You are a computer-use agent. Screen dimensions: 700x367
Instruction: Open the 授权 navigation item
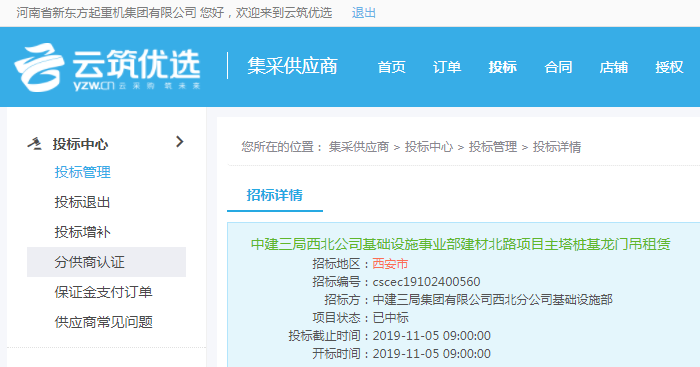[x=669, y=67]
